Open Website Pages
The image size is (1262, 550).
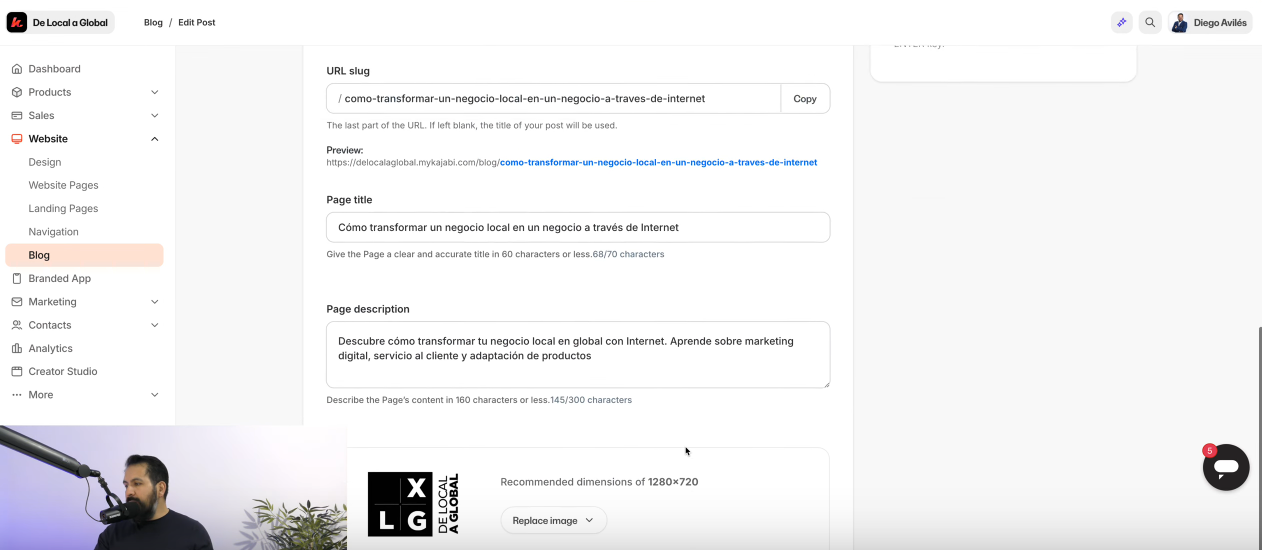coord(63,185)
